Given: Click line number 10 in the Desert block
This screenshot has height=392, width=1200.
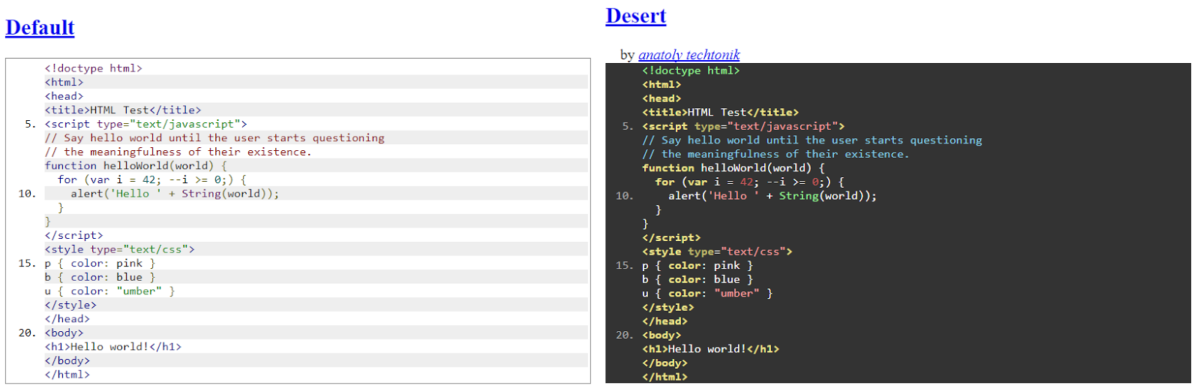Looking at the screenshot, I should pyautogui.click(x=625, y=197).
